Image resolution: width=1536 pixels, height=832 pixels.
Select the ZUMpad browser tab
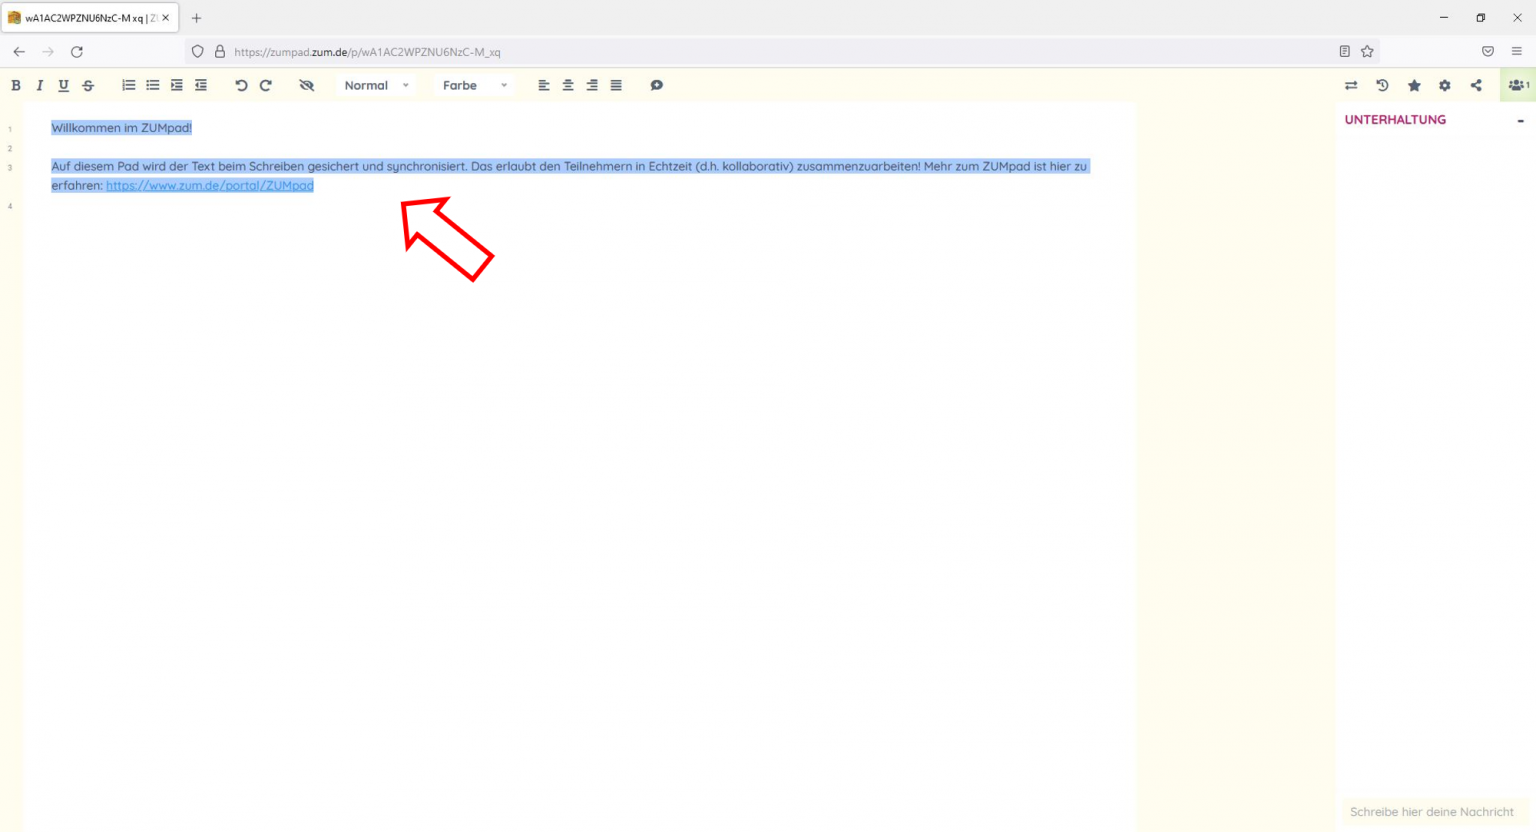(85, 18)
